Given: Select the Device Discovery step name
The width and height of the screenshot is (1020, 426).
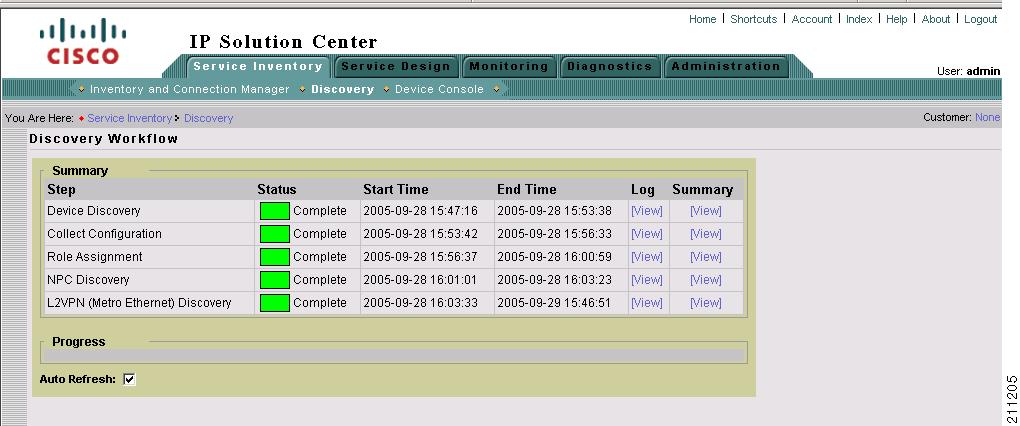Looking at the screenshot, I should pyautogui.click(x=94, y=211).
